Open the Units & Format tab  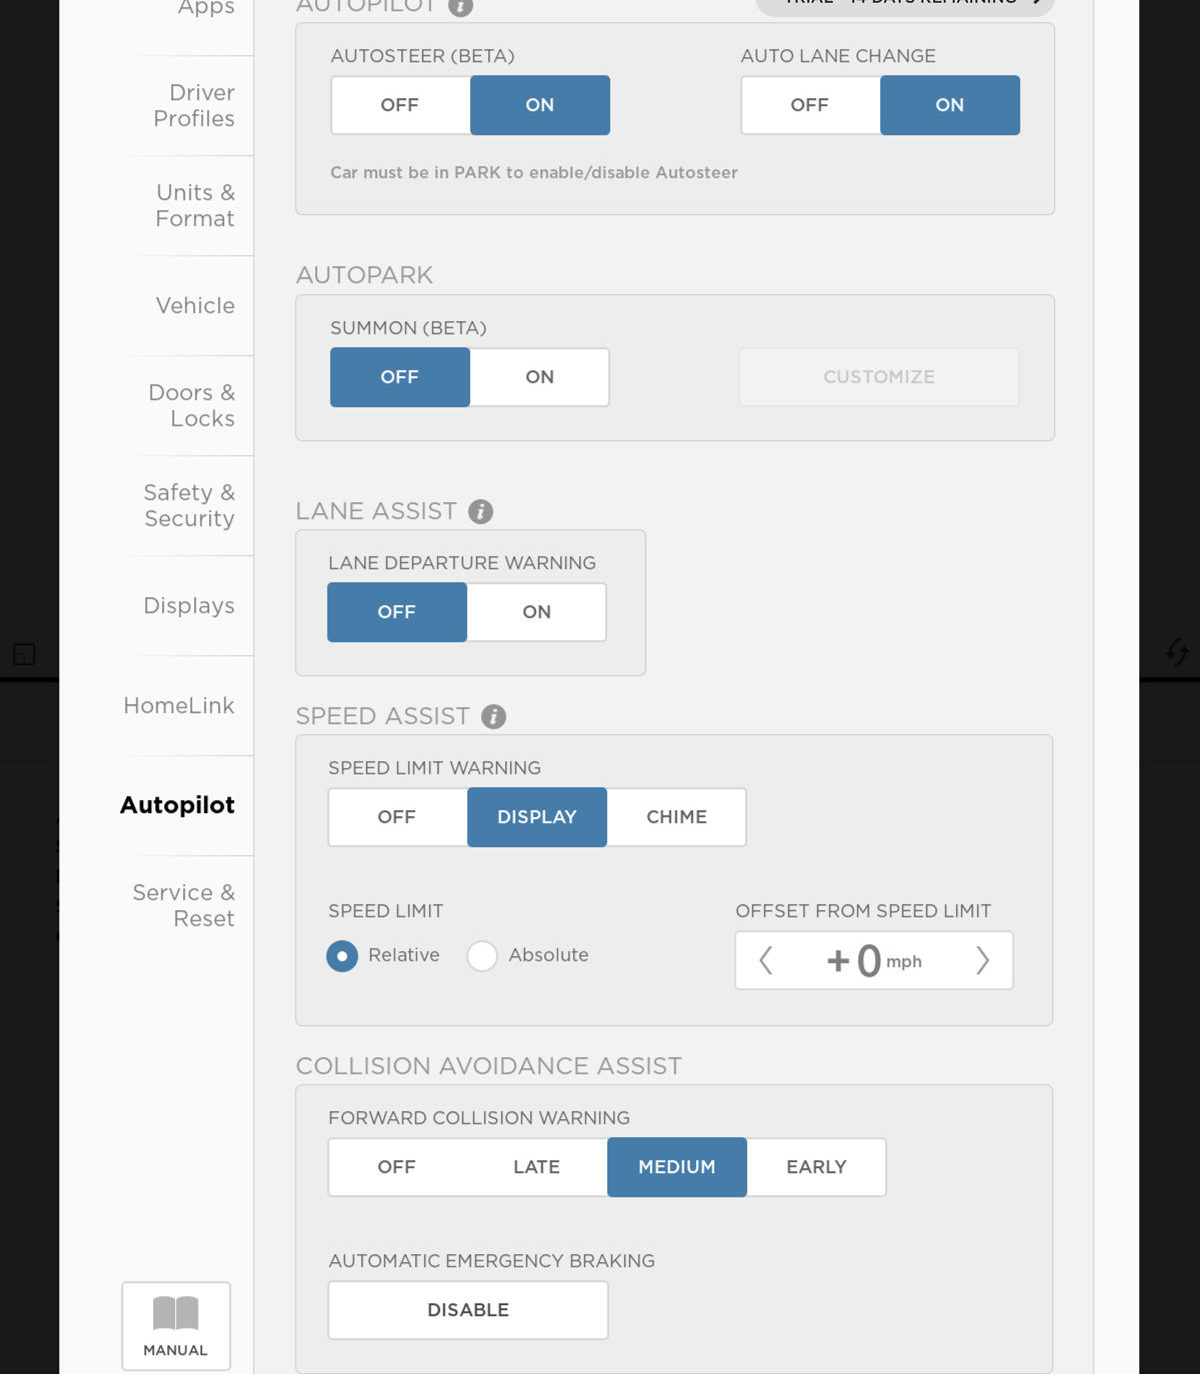coord(195,206)
